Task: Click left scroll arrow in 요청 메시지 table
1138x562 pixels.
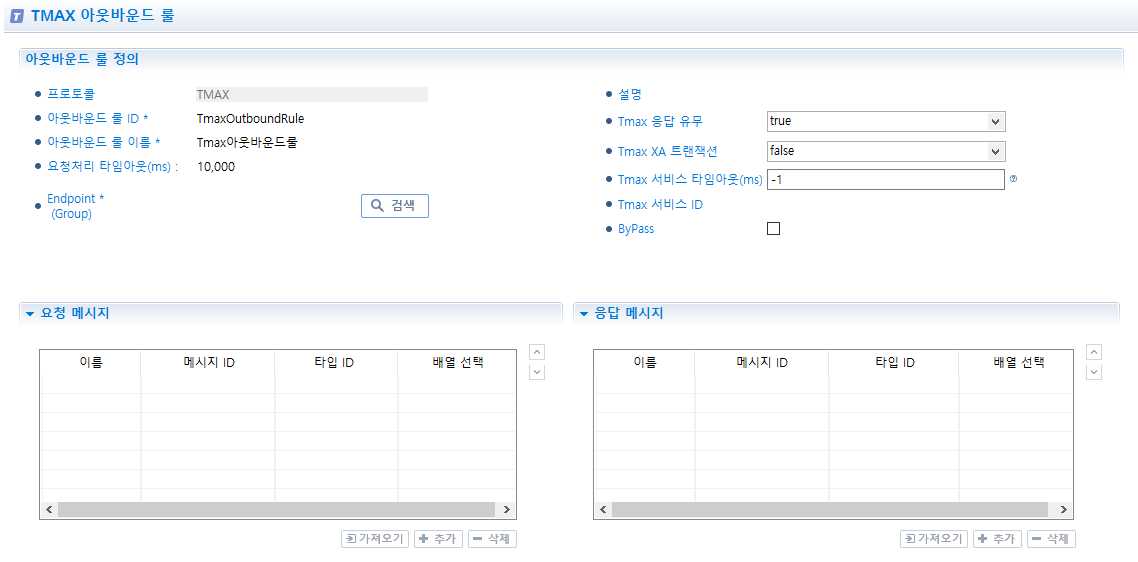Action: tap(49, 510)
